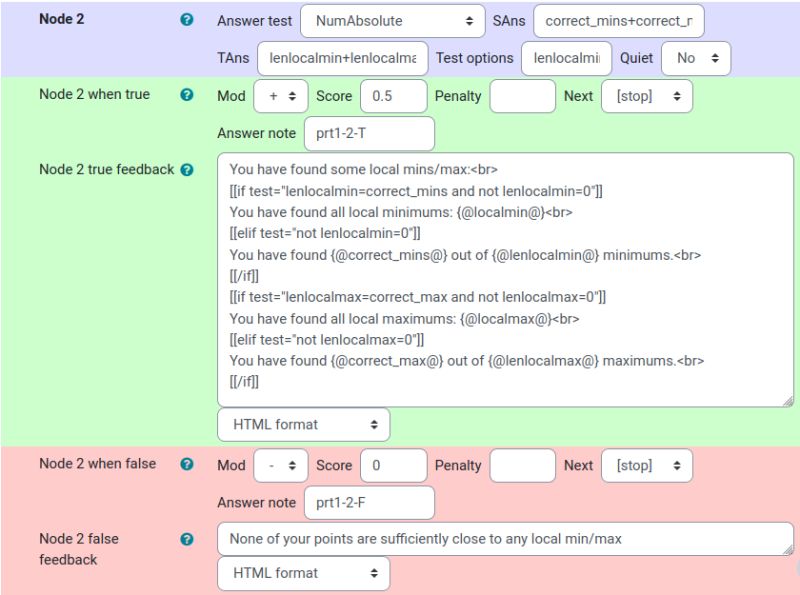Viewport: 800px width, 595px height.
Task: Open help icon for Node 2
Action: (187, 19)
